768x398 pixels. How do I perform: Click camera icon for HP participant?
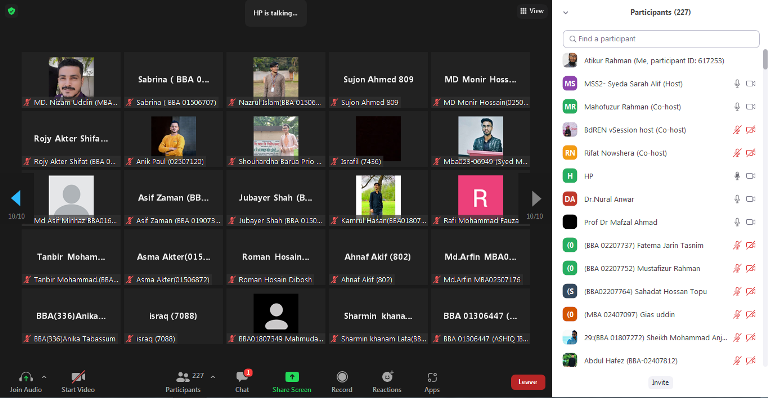click(x=750, y=176)
